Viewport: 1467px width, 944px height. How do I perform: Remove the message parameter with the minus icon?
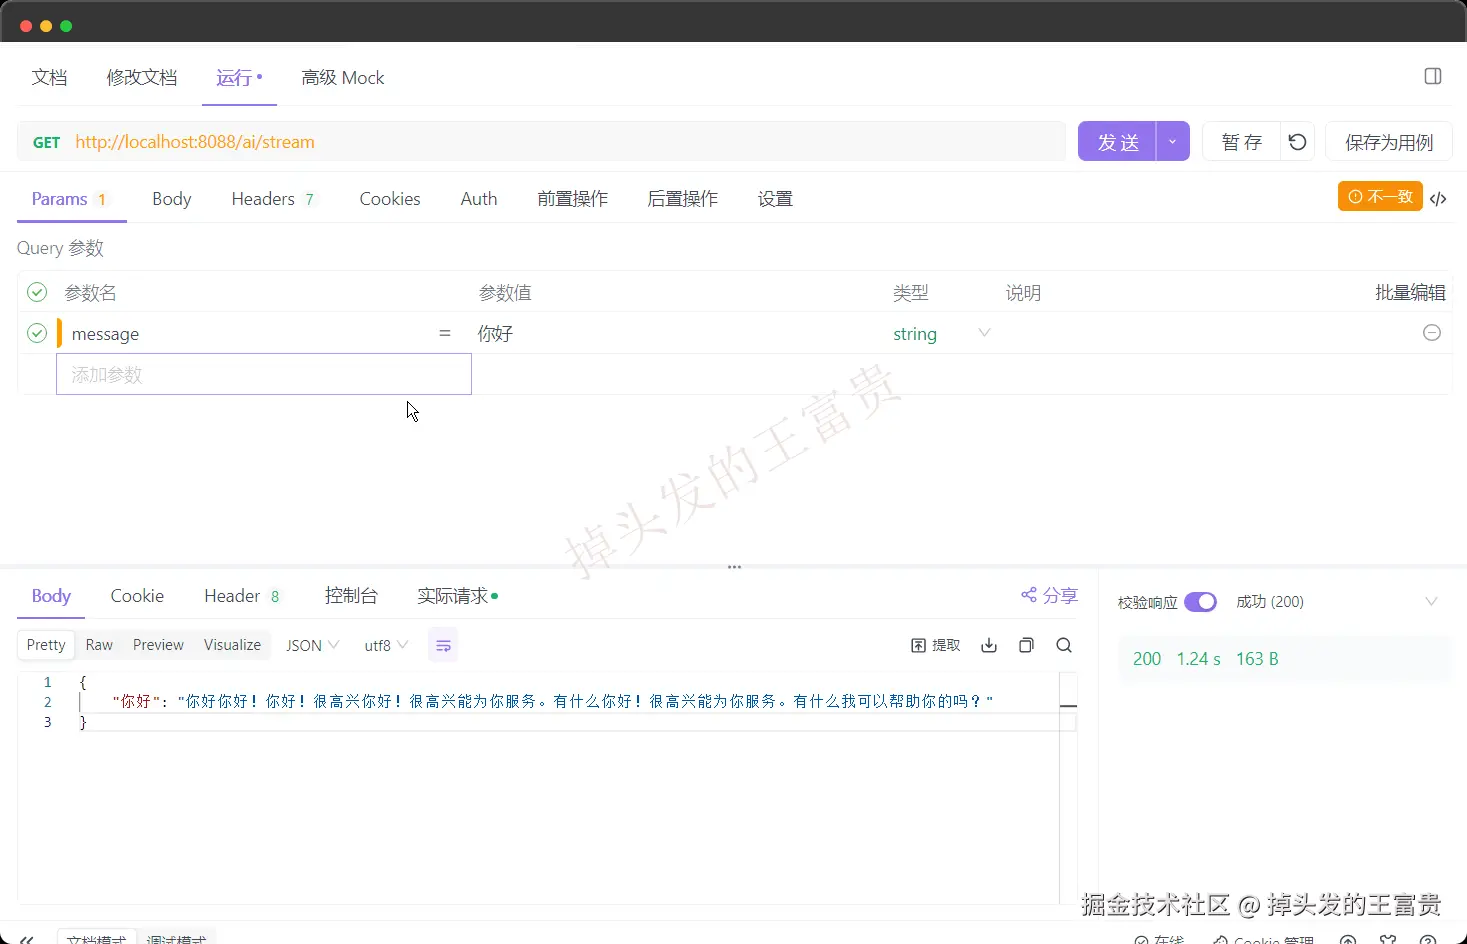1431,333
